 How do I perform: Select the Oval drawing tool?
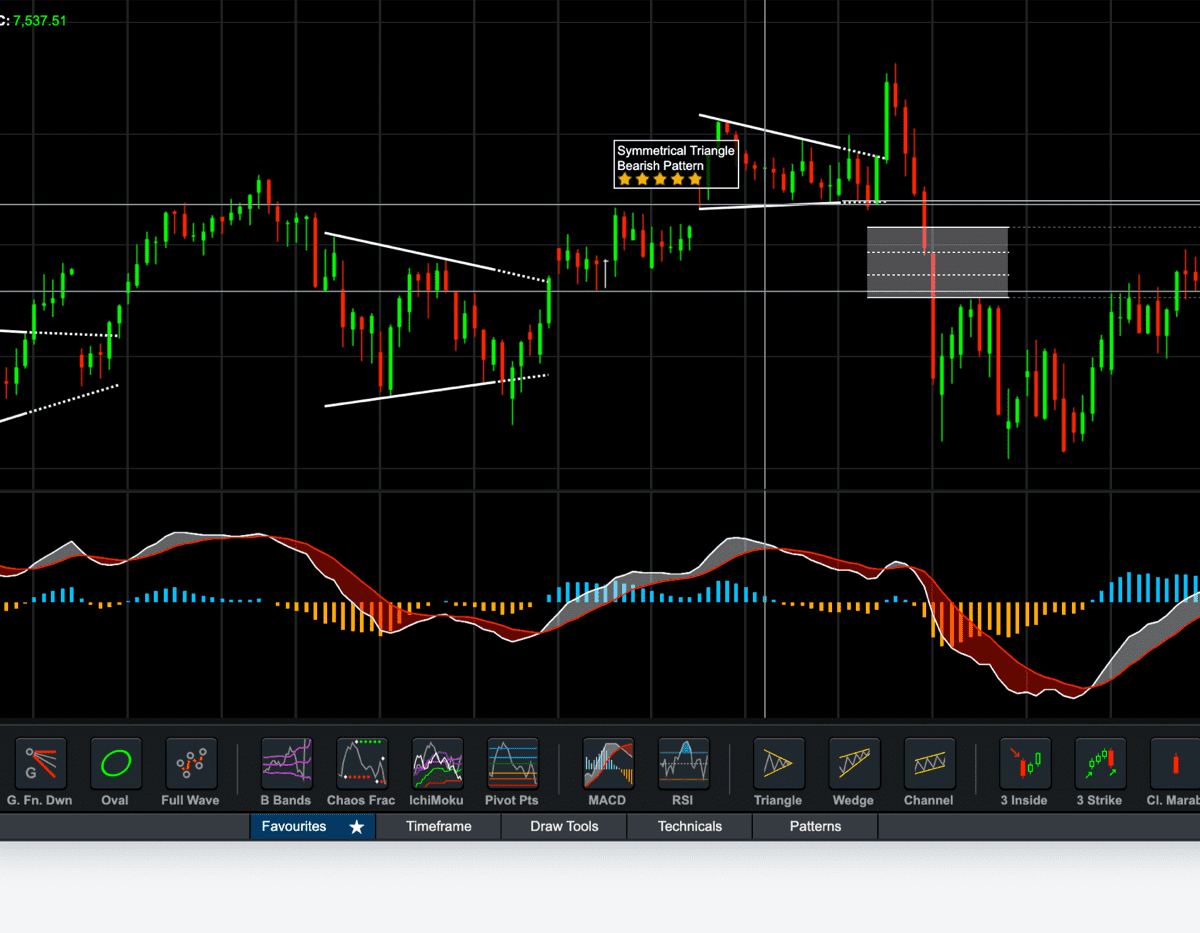(115, 765)
